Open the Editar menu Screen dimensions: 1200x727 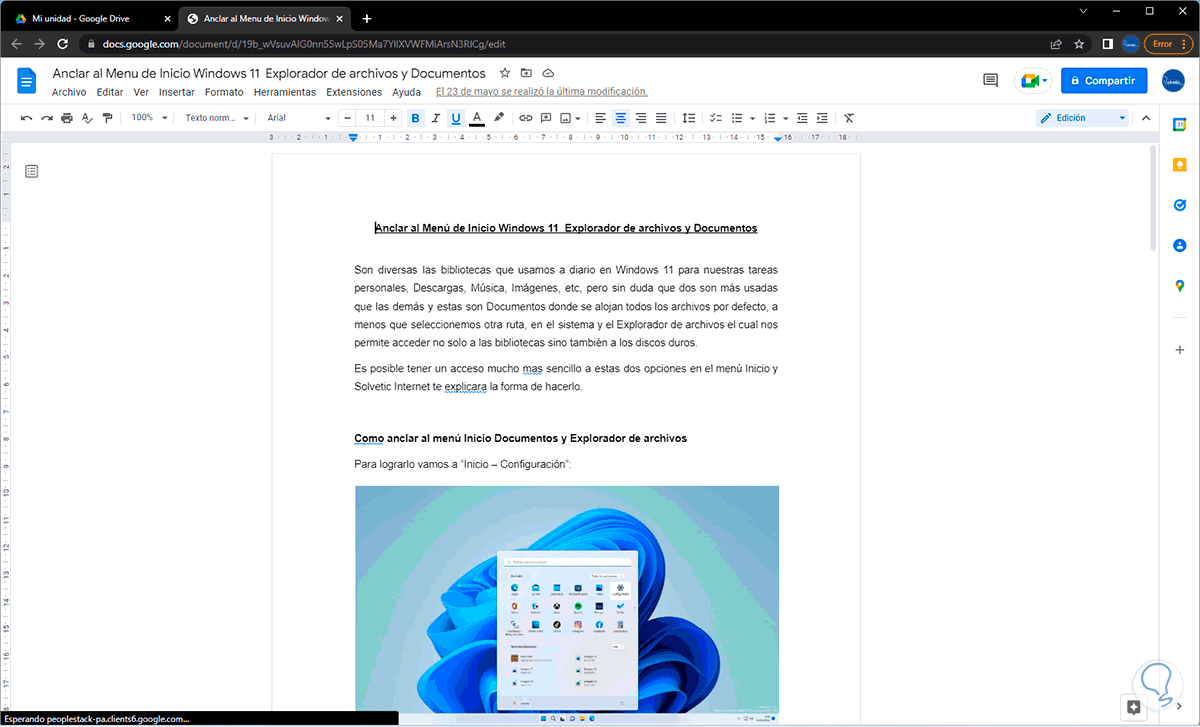[110, 92]
